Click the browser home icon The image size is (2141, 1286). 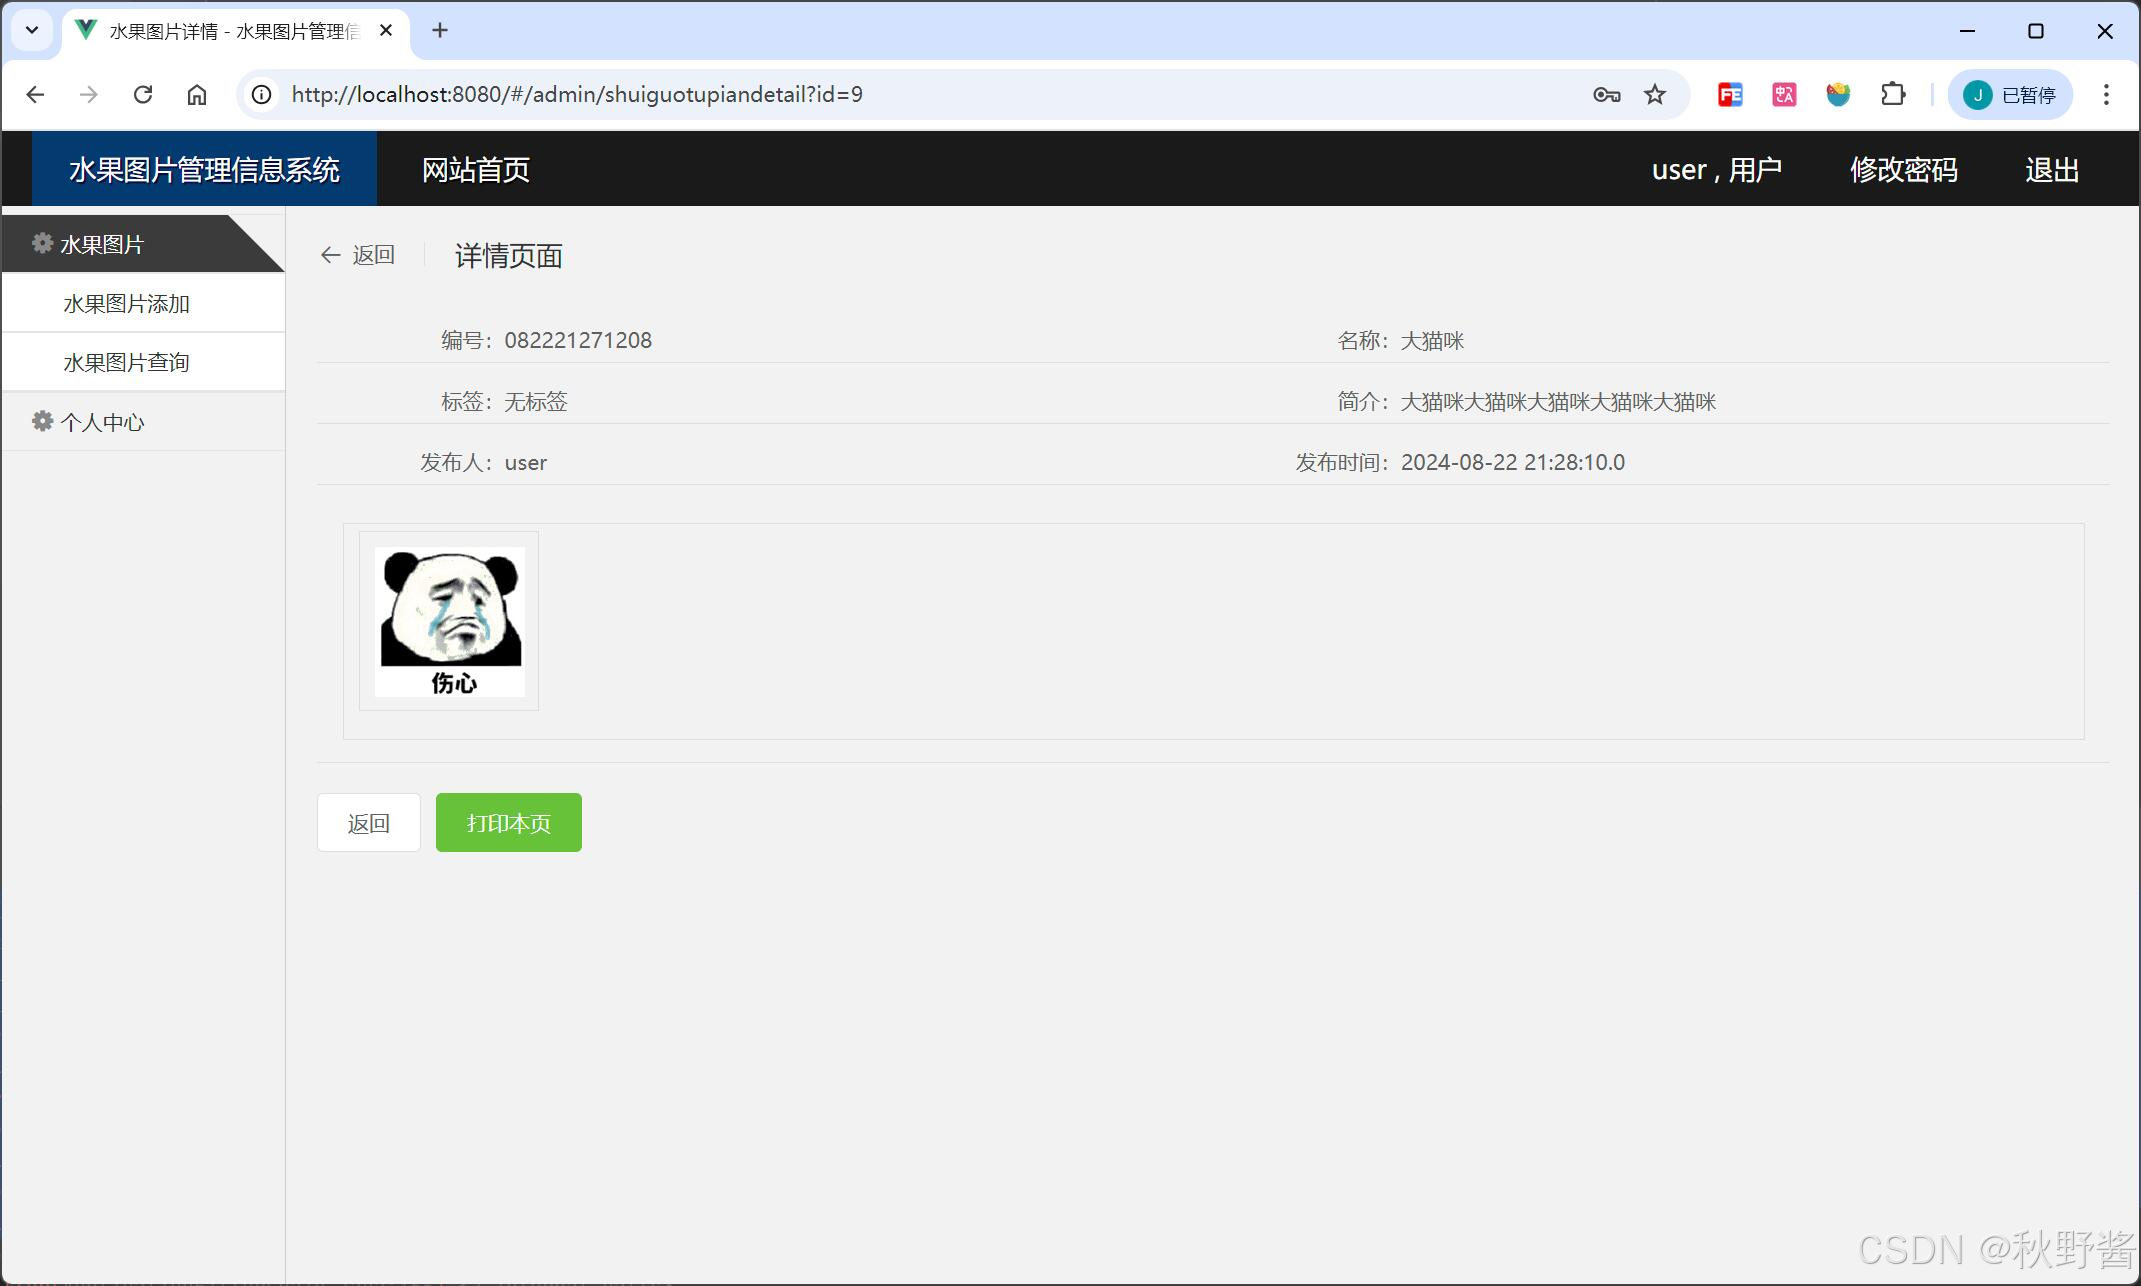pyautogui.click(x=197, y=94)
